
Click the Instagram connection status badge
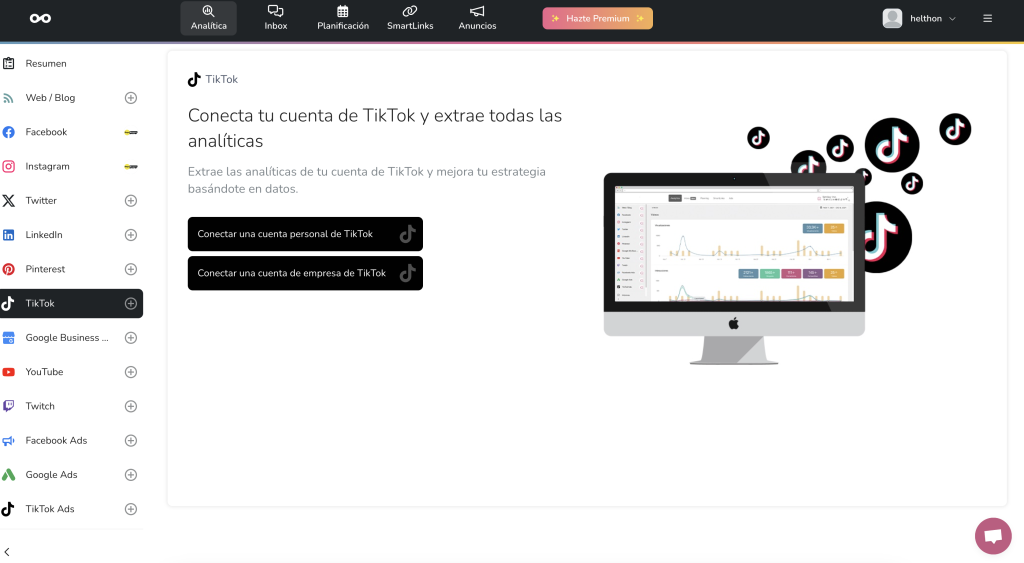coord(131,167)
